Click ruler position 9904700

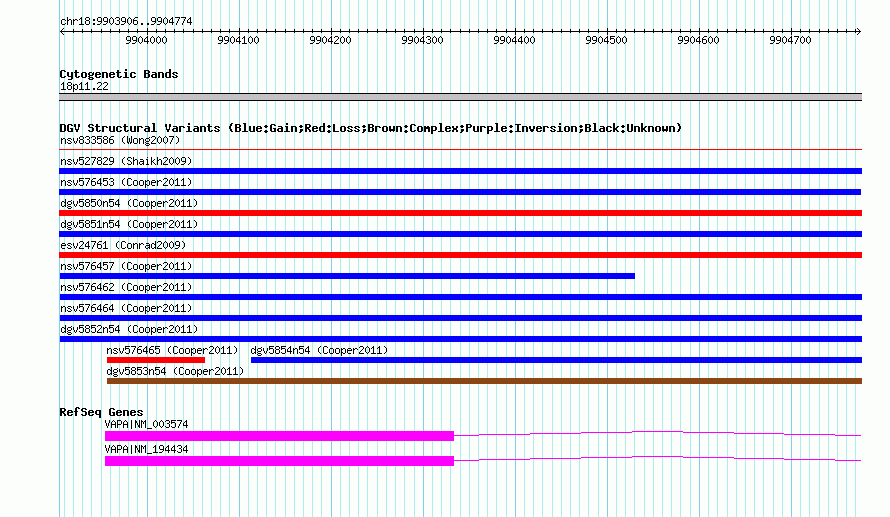click(x=790, y=40)
